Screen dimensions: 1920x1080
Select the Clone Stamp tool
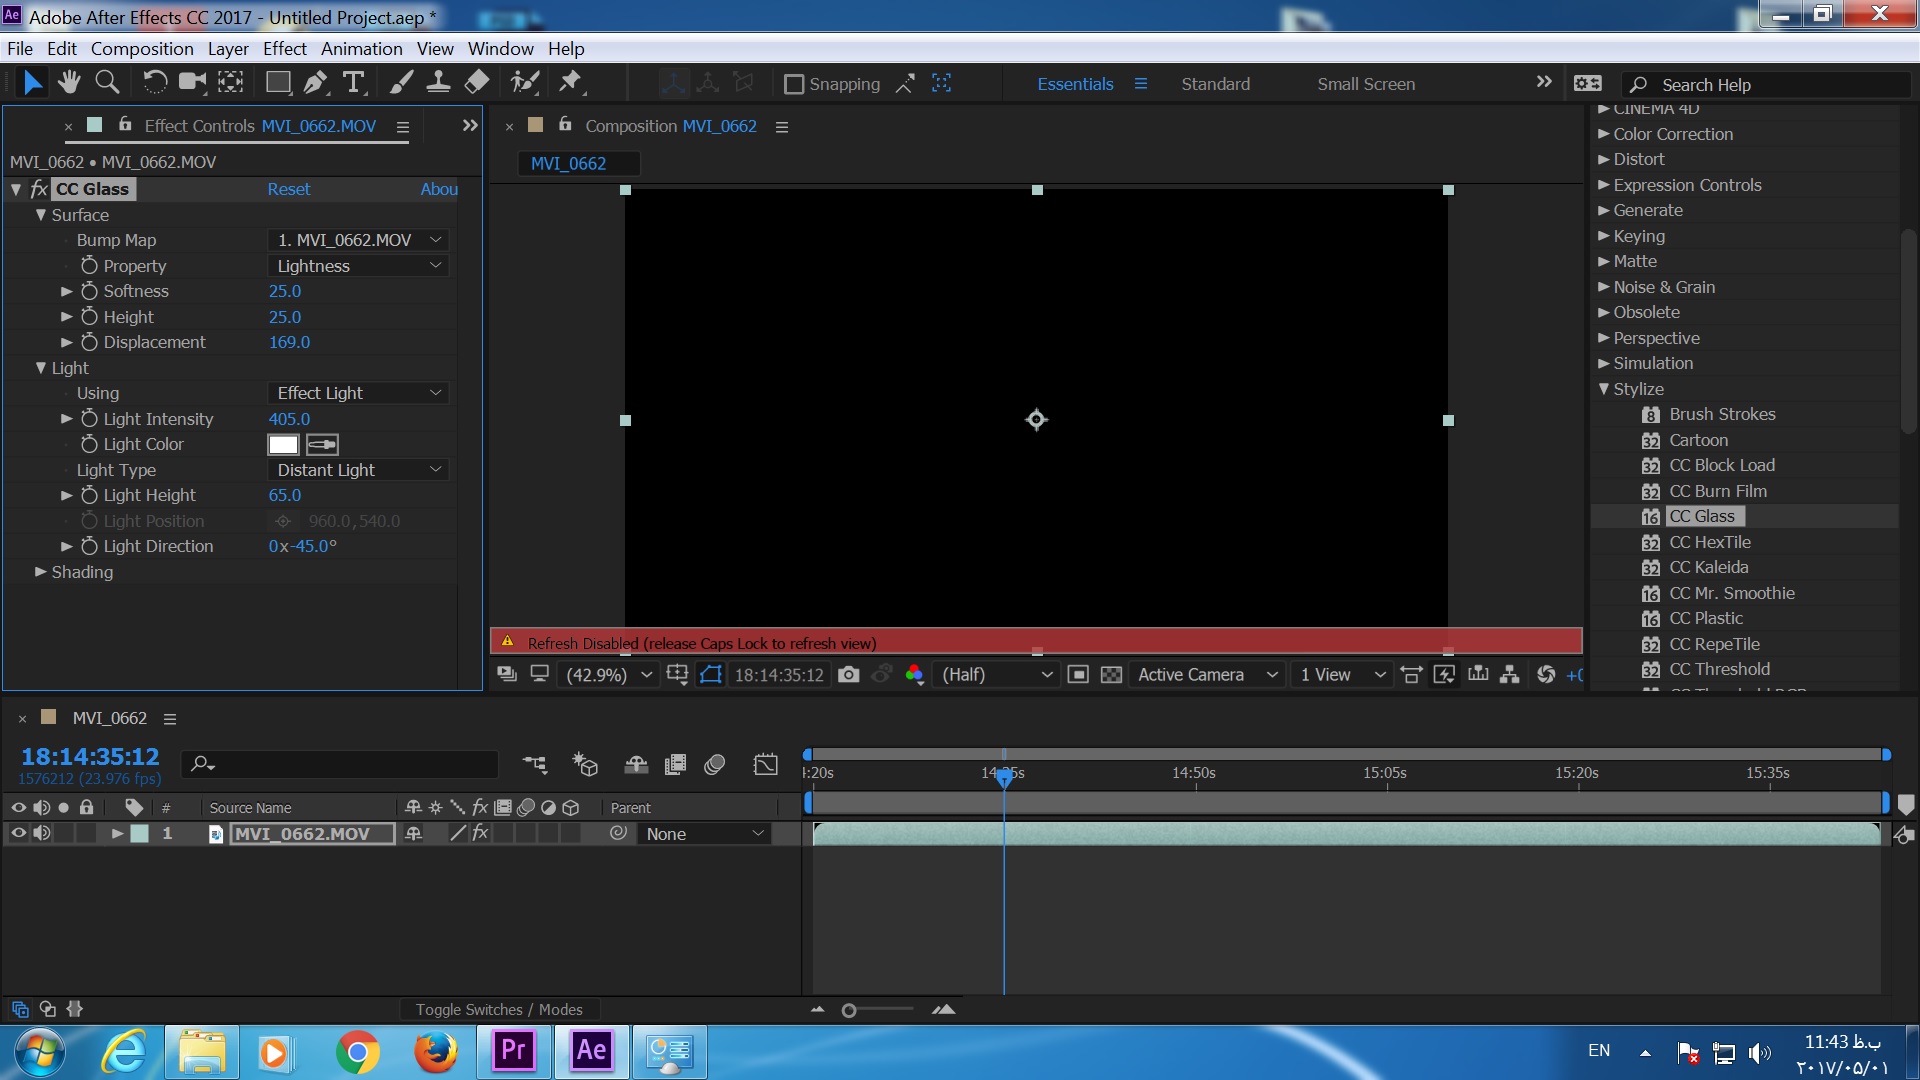point(438,83)
